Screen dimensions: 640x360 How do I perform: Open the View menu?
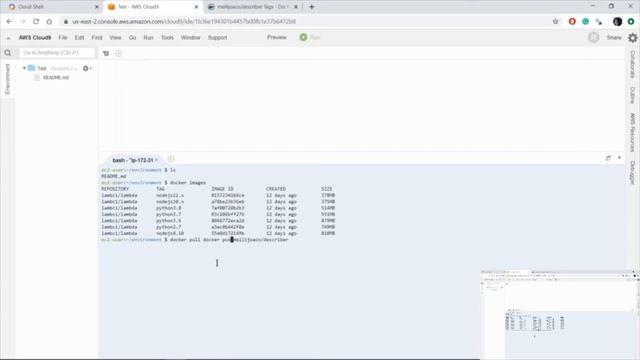click(116, 38)
